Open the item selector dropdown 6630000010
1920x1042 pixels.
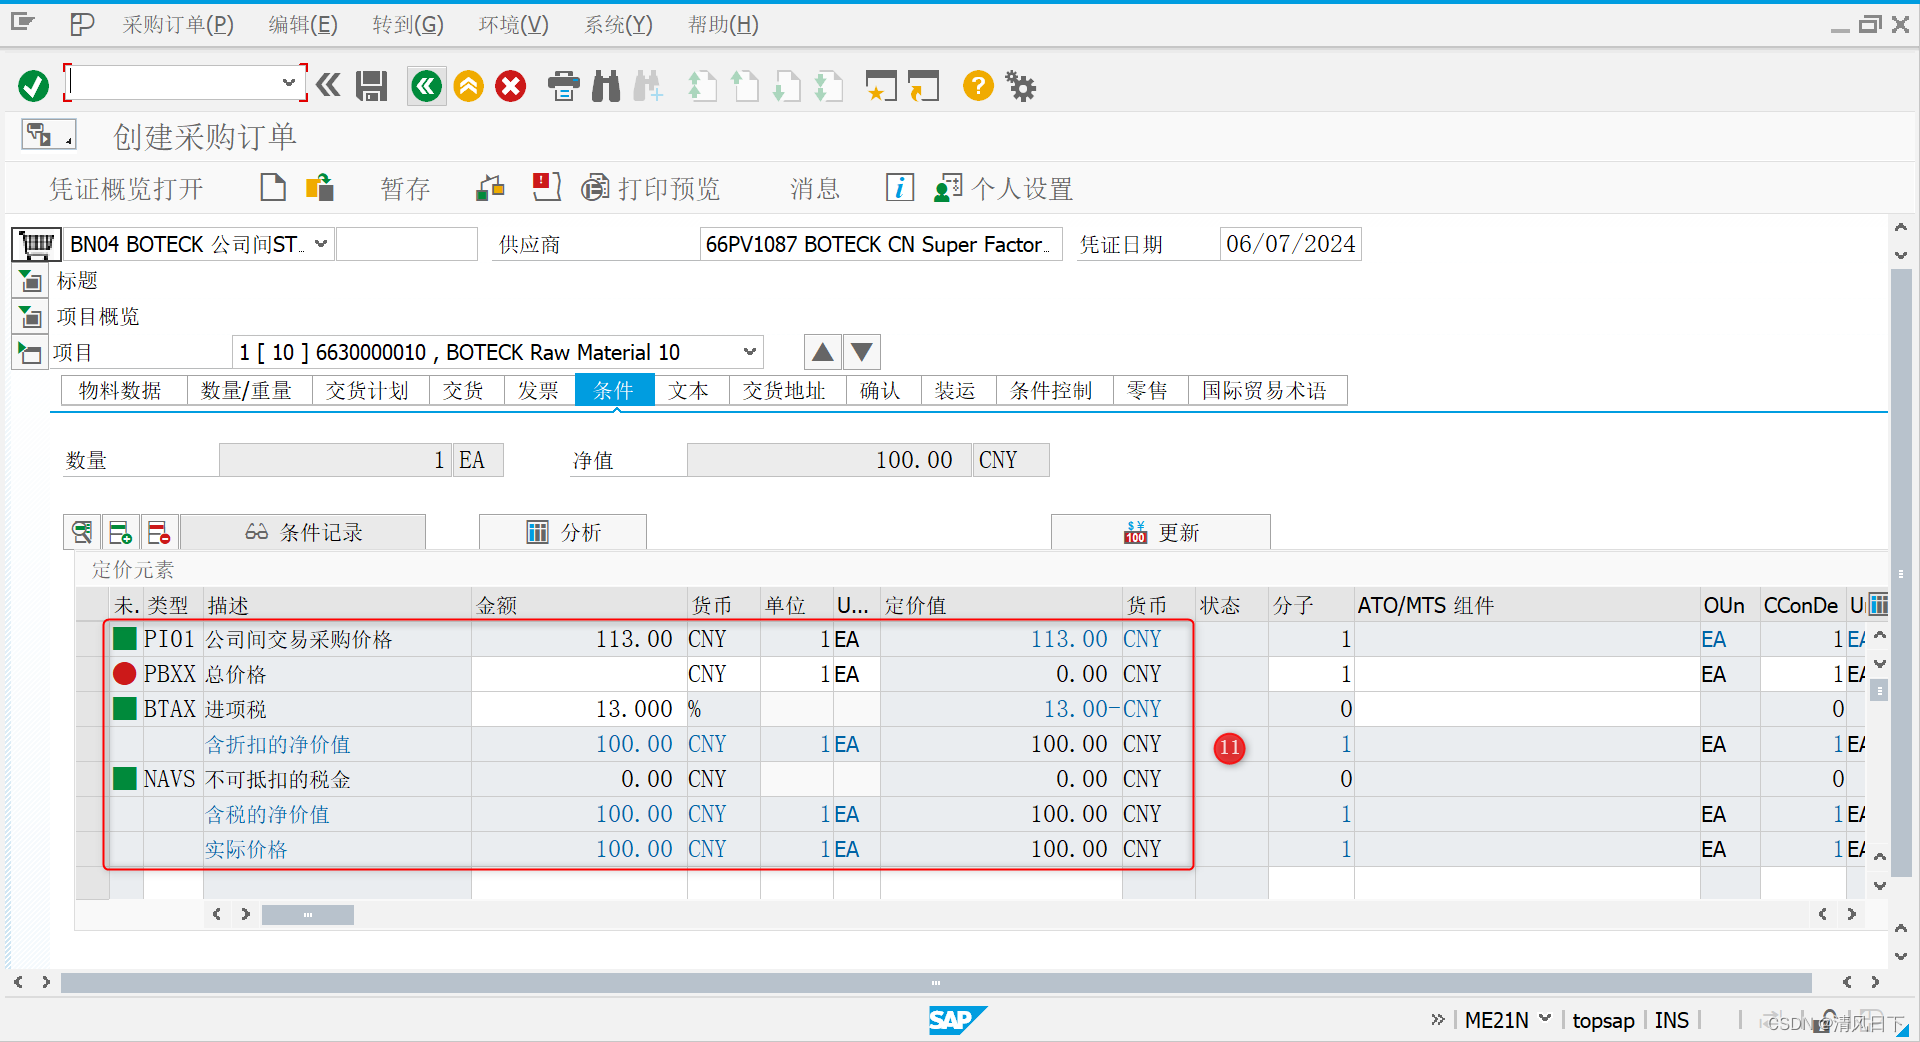[x=750, y=352]
